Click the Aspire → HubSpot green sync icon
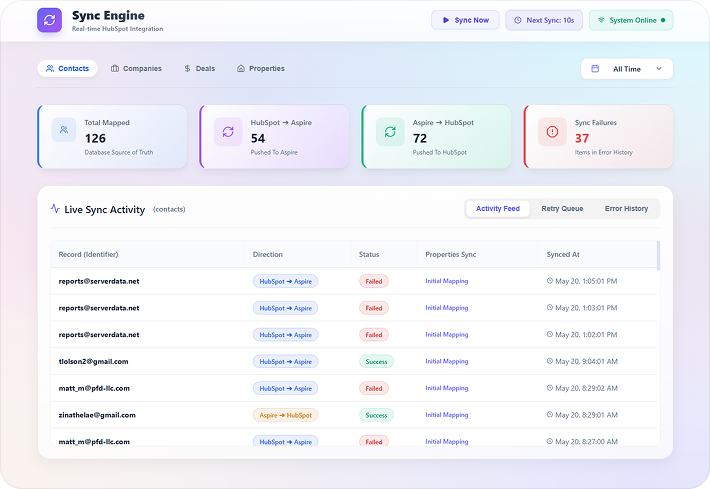 [390, 132]
